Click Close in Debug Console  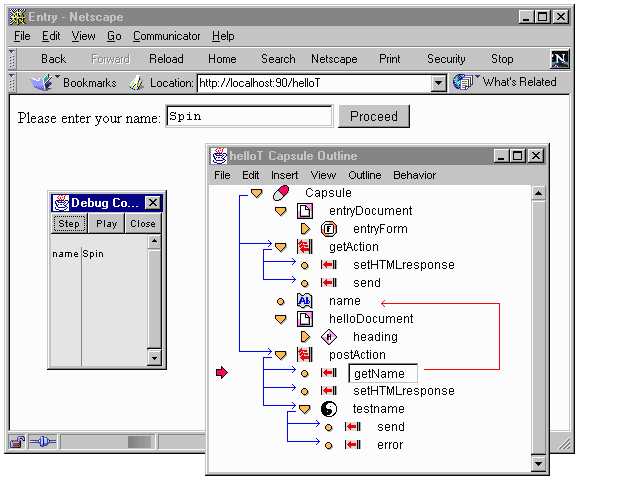coord(143,224)
